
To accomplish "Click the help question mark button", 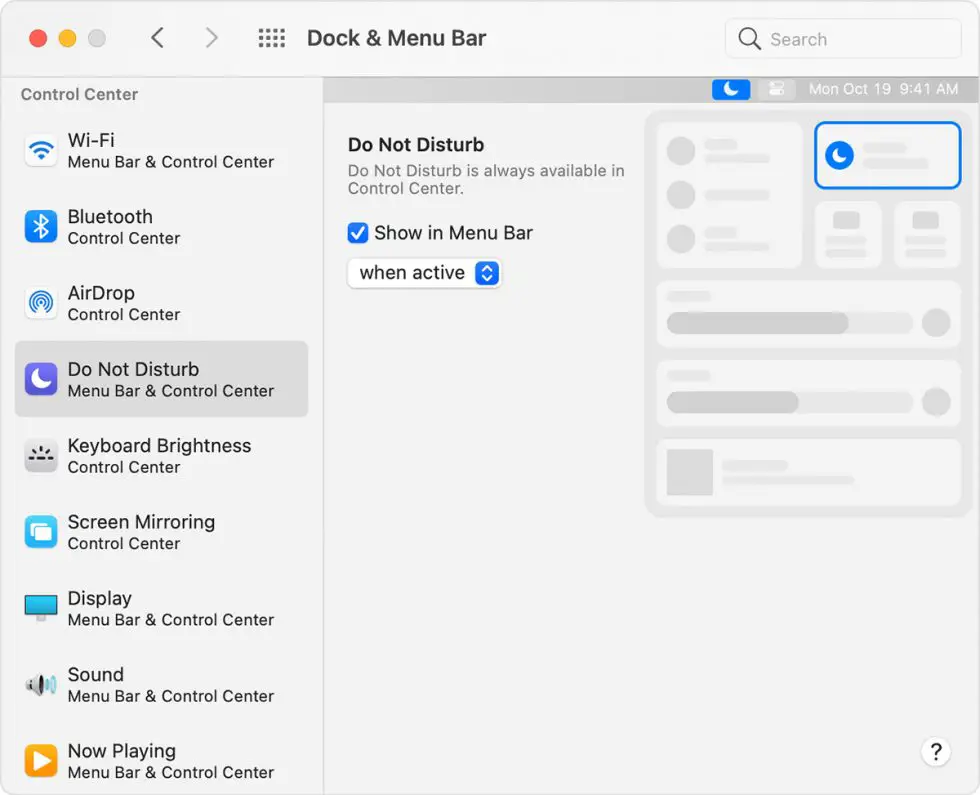I will click(935, 751).
